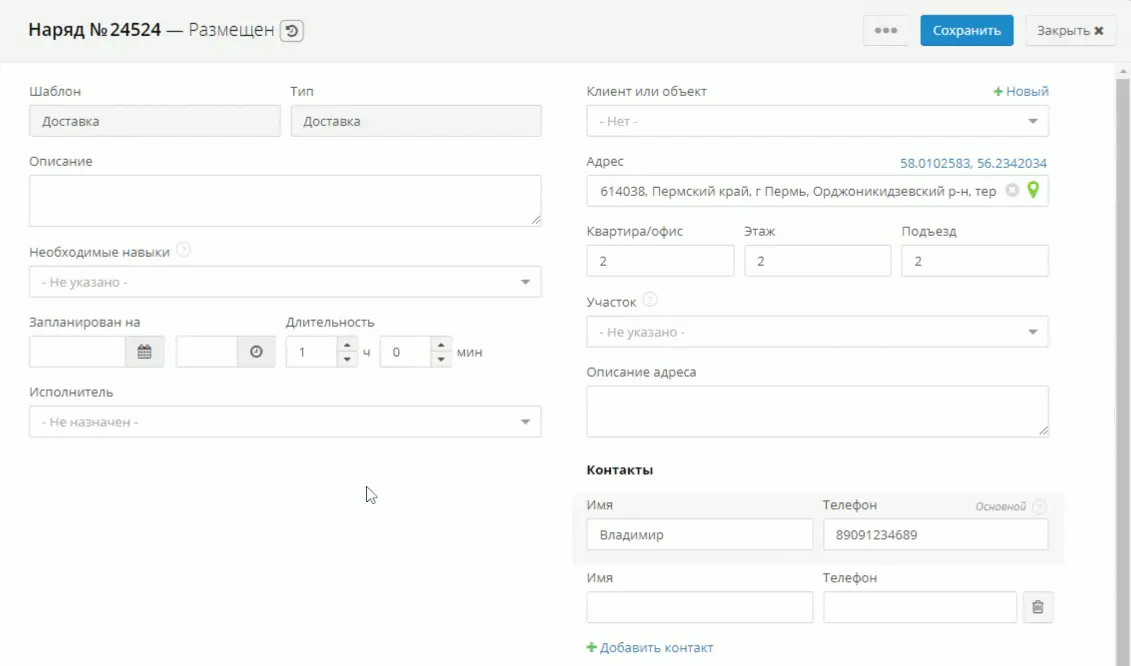Viewport: 1131px width, 666px height.
Task: Click help icon next to Участок
Action: pyautogui.click(x=650, y=299)
